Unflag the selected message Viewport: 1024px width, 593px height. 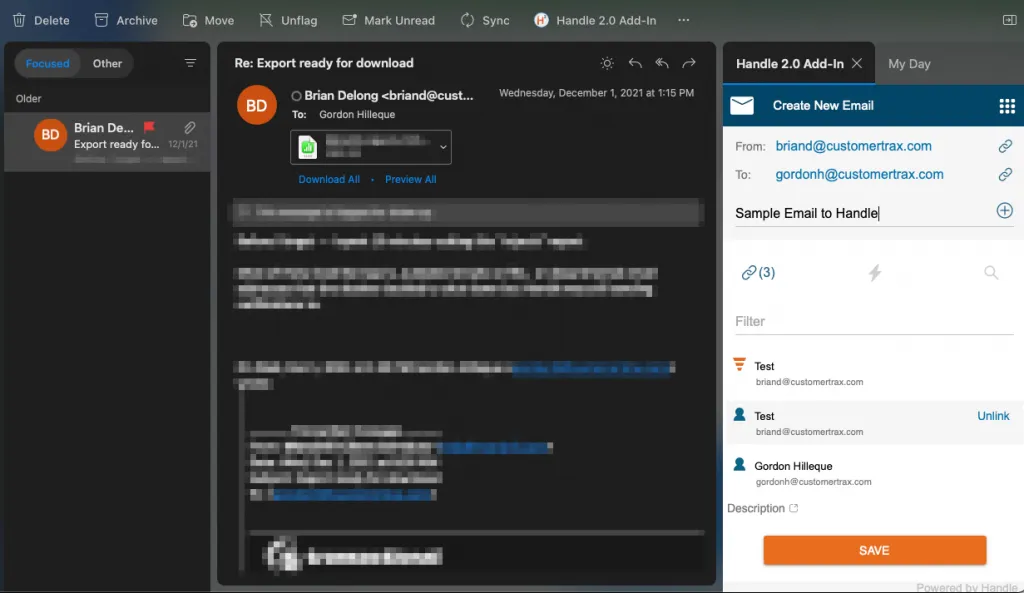coord(288,20)
